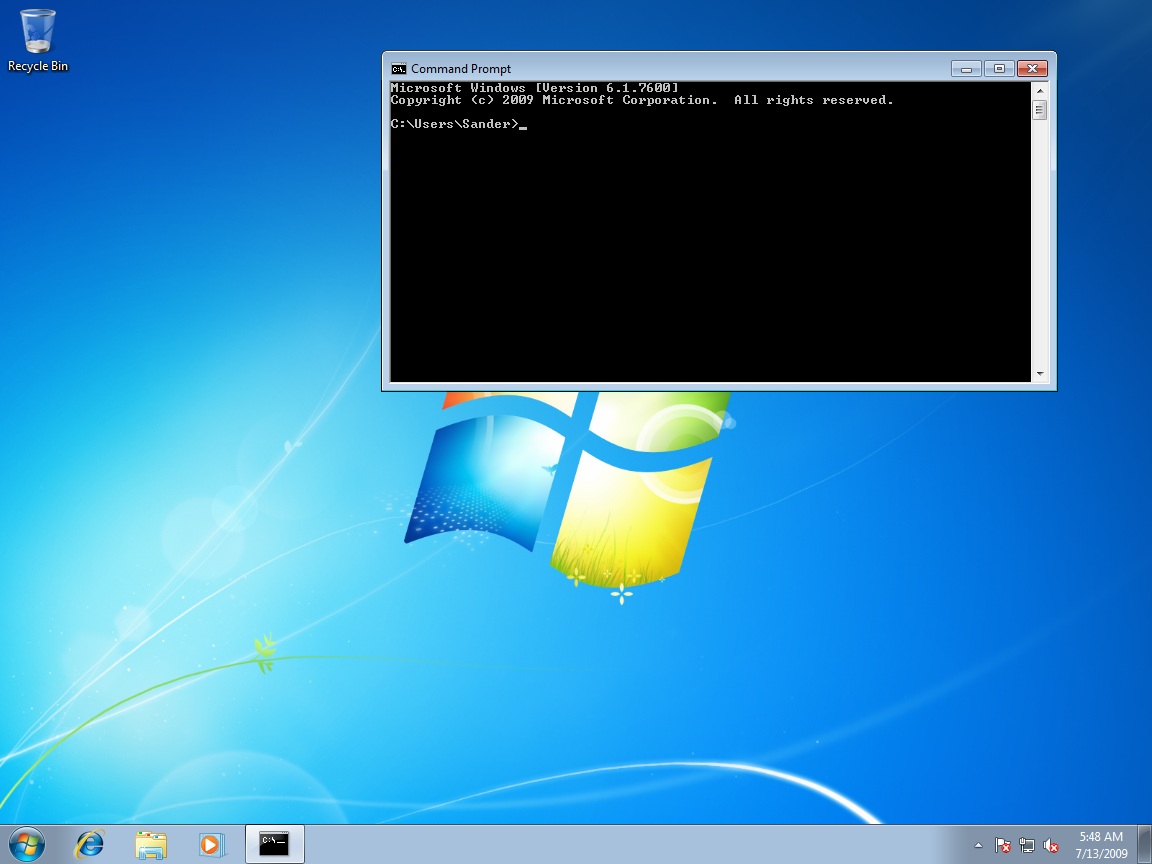Open Windows Explorer from the taskbar
Screen dimensions: 1152x864
pyautogui.click(x=151, y=844)
